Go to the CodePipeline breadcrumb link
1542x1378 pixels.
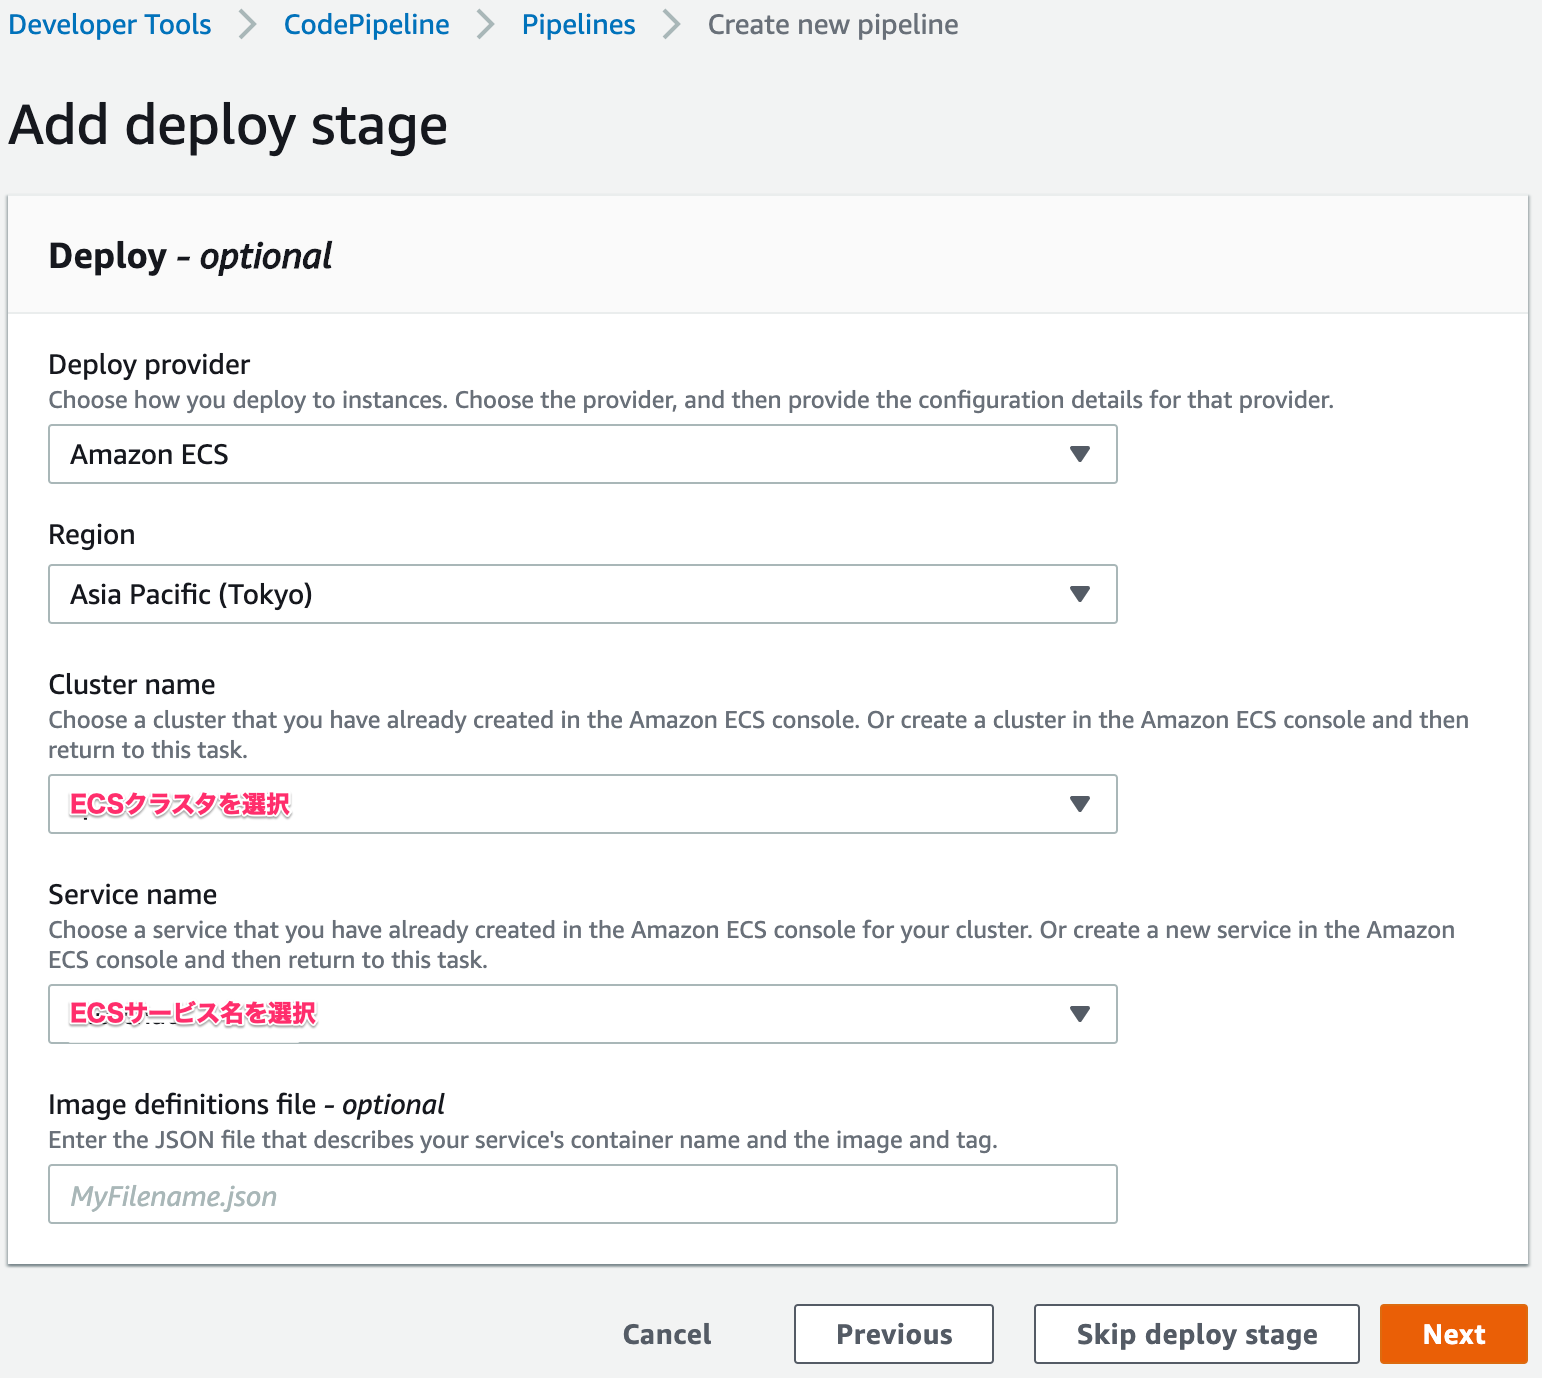point(366,24)
